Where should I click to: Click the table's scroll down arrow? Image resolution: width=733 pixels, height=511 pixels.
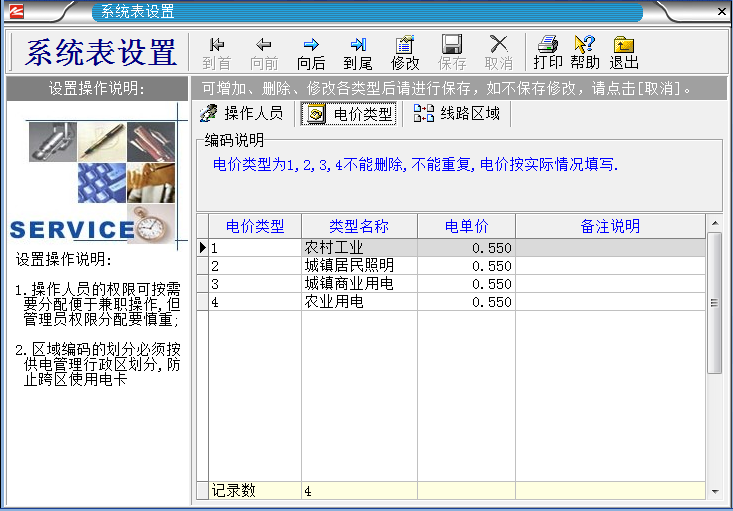714,491
